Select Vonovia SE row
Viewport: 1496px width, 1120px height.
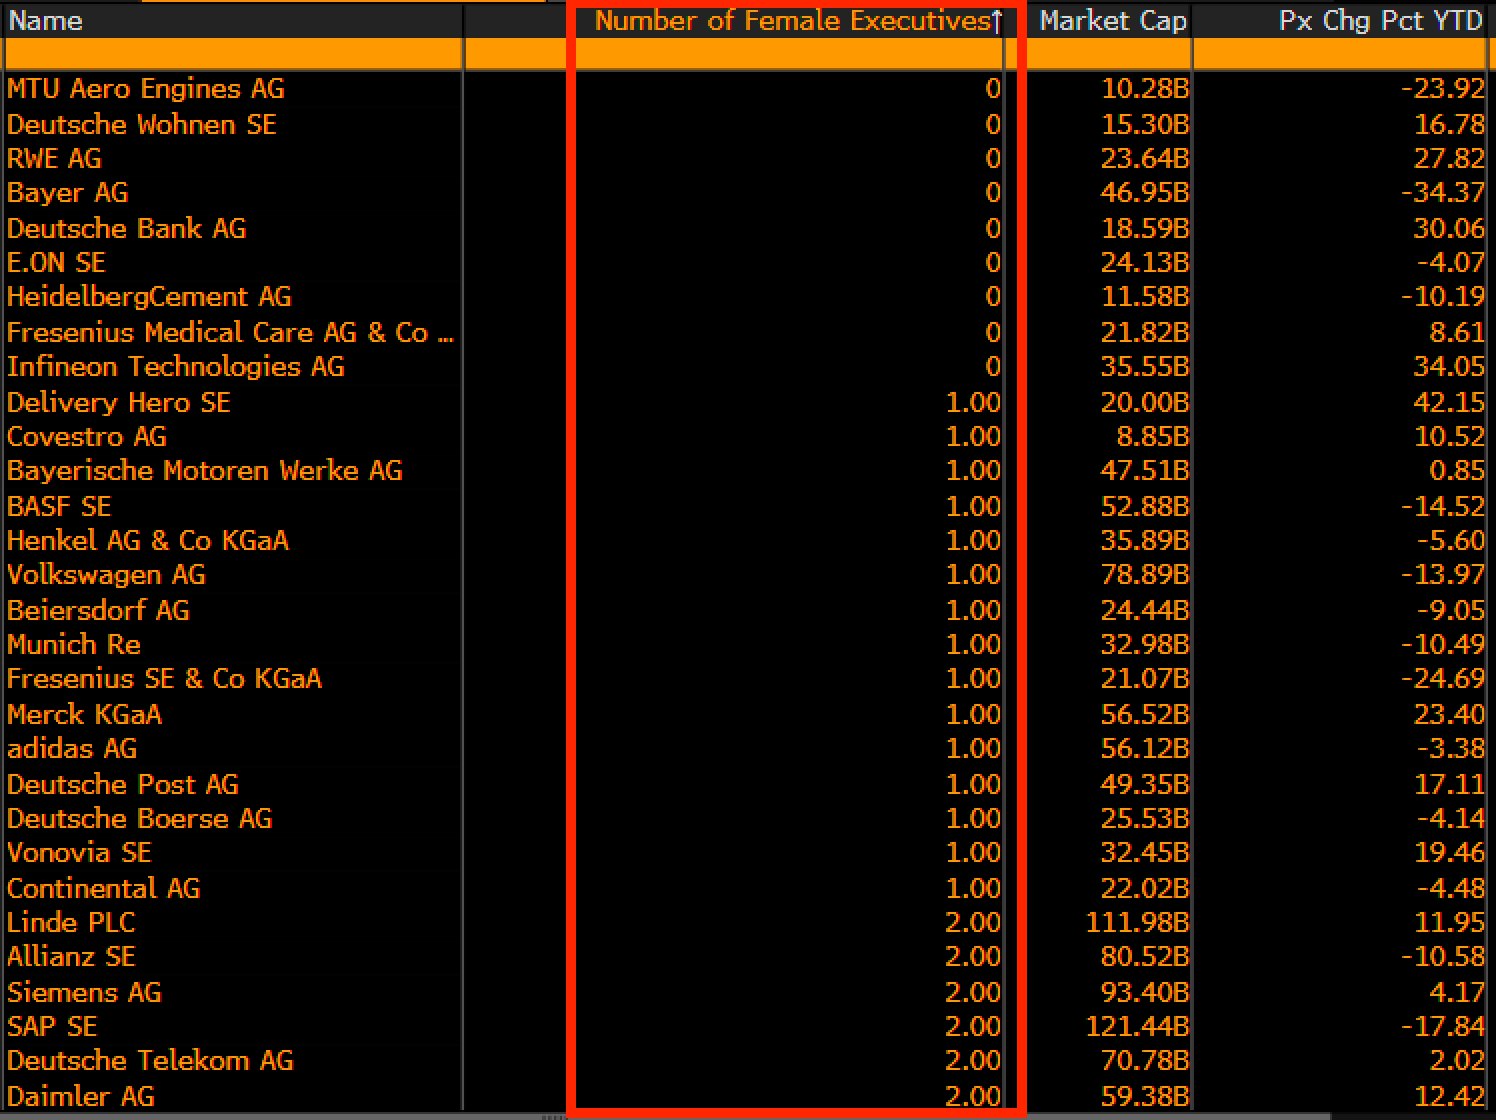[x=79, y=853]
